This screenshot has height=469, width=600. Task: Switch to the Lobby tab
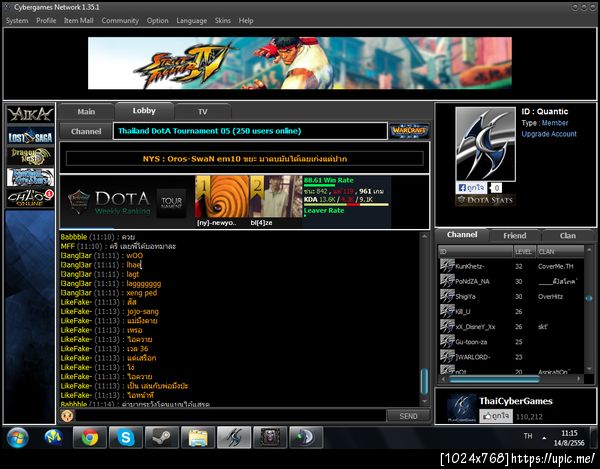144,111
